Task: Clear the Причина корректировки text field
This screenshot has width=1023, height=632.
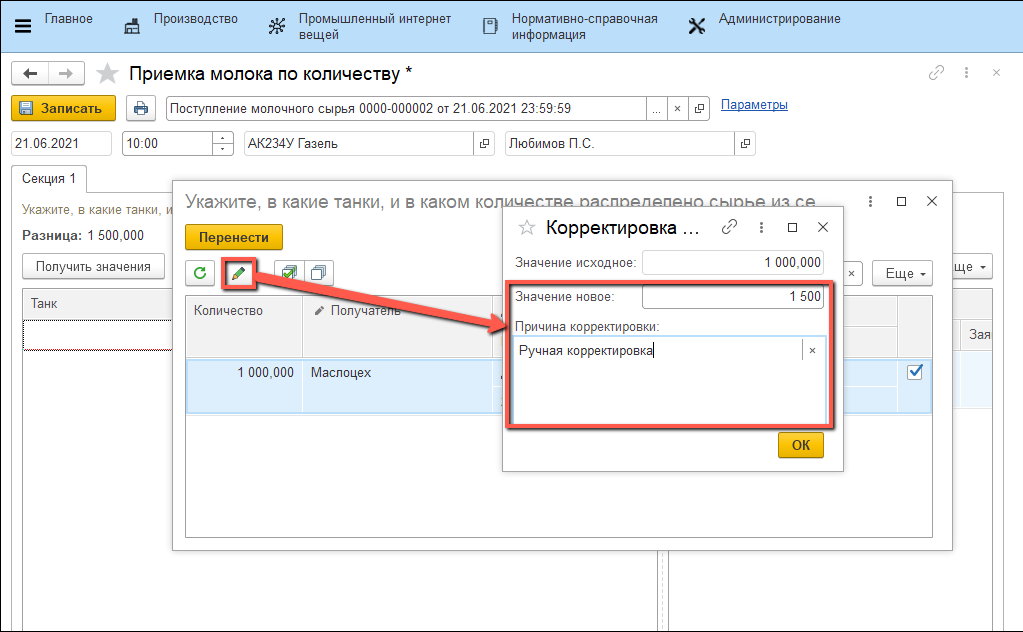Action: coord(812,350)
